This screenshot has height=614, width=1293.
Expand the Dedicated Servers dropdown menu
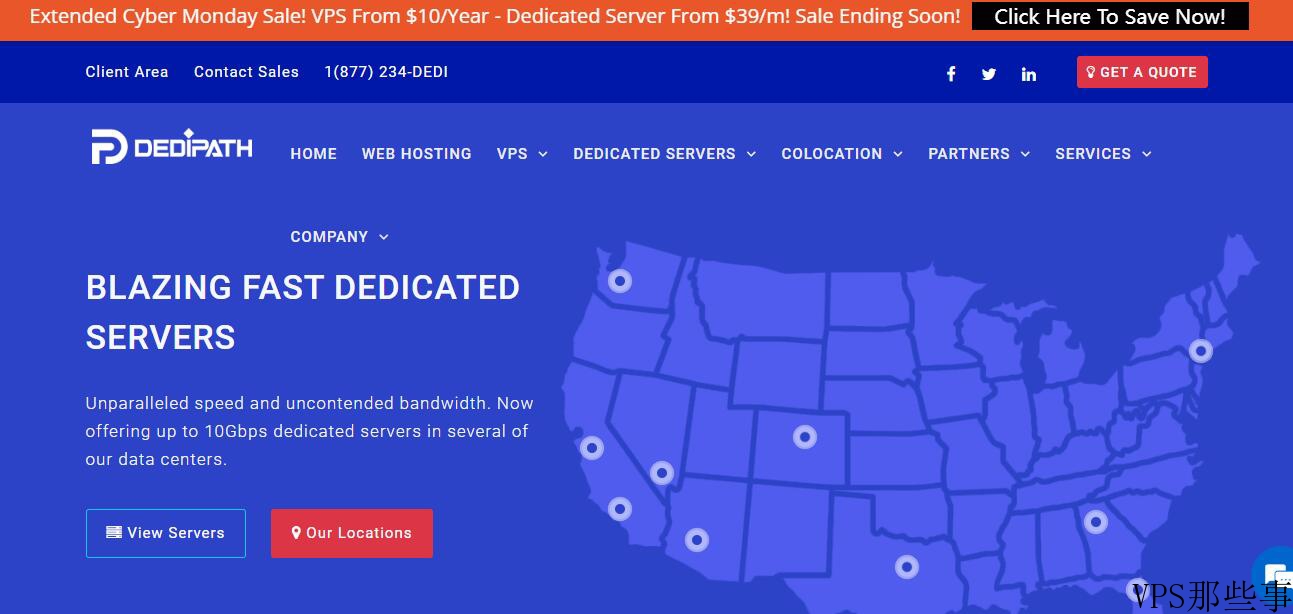(665, 154)
